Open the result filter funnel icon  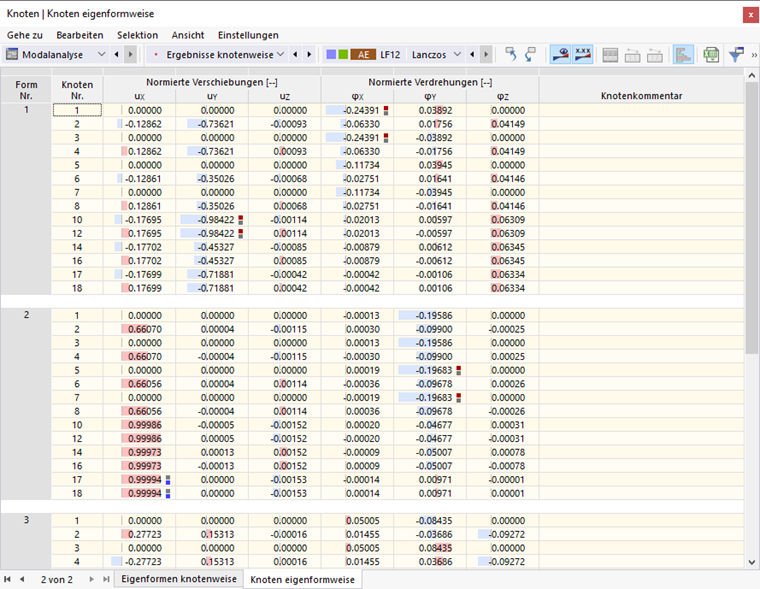click(736, 54)
